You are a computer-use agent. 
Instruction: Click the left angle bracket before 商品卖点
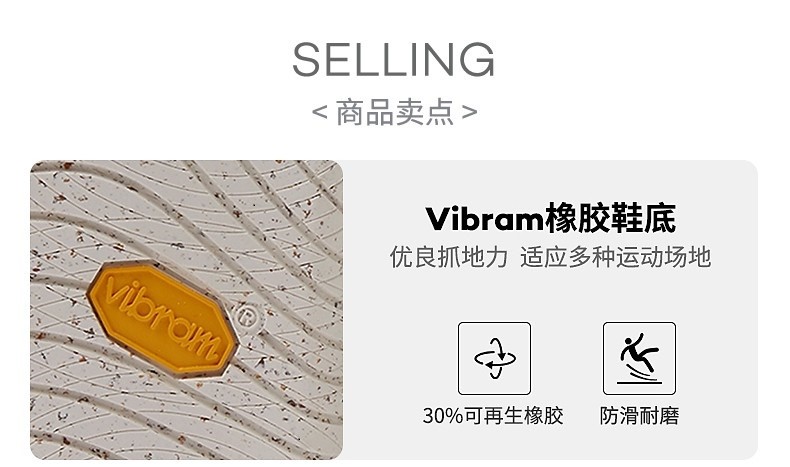(320, 112)
